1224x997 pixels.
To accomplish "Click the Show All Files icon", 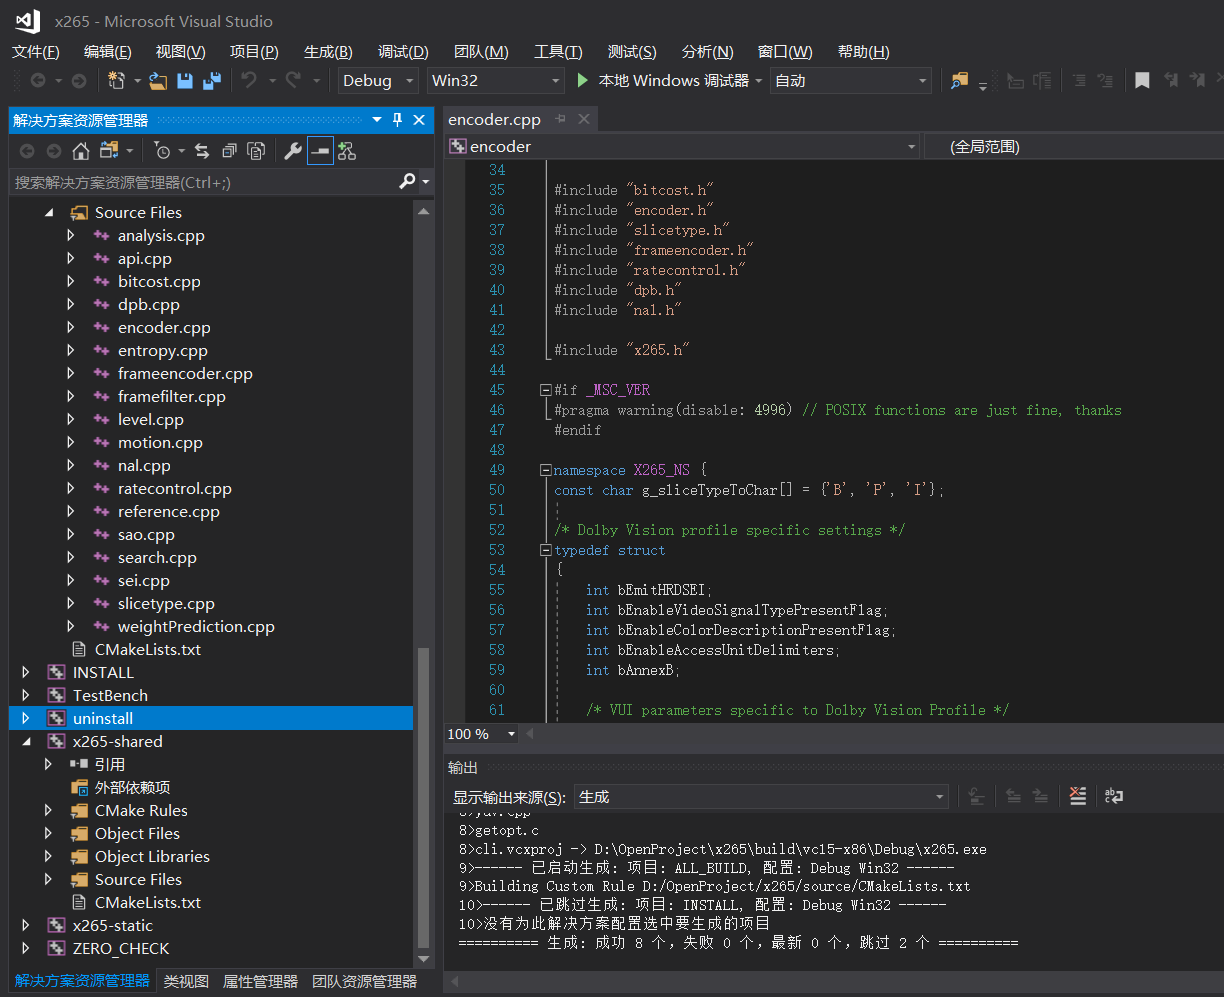I will click(x=256, y=151).
